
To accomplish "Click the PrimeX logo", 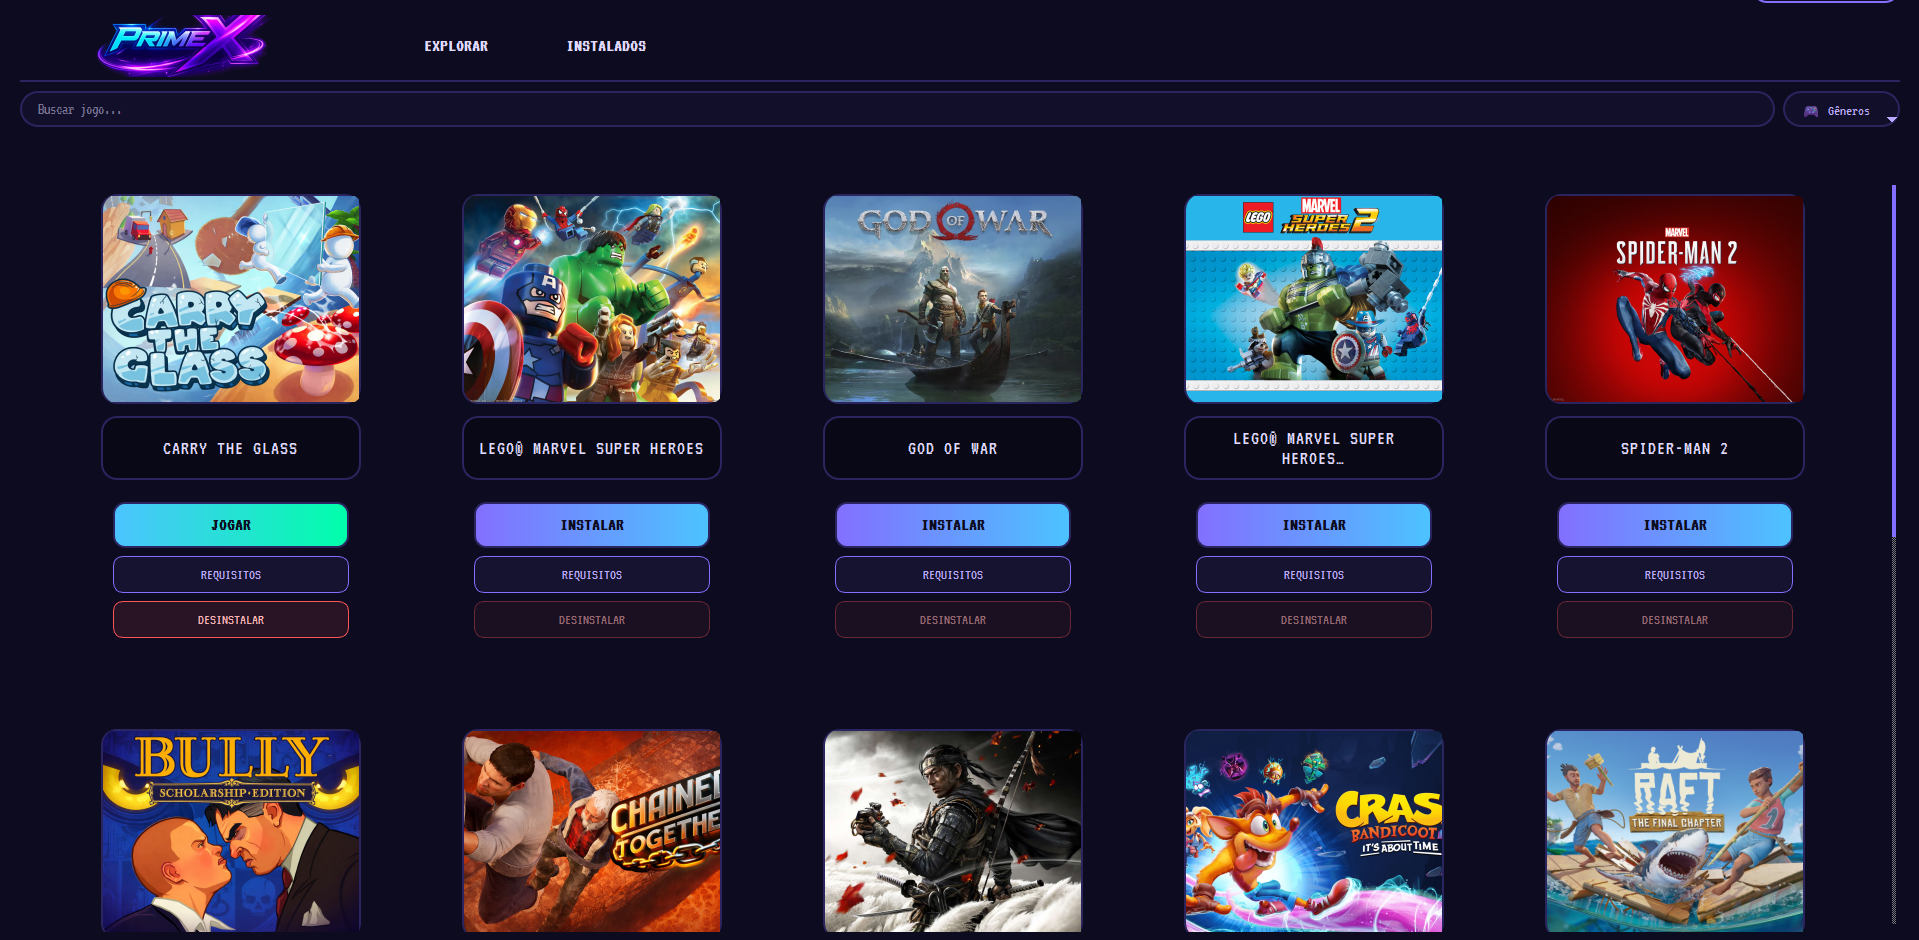I will 182,44.
